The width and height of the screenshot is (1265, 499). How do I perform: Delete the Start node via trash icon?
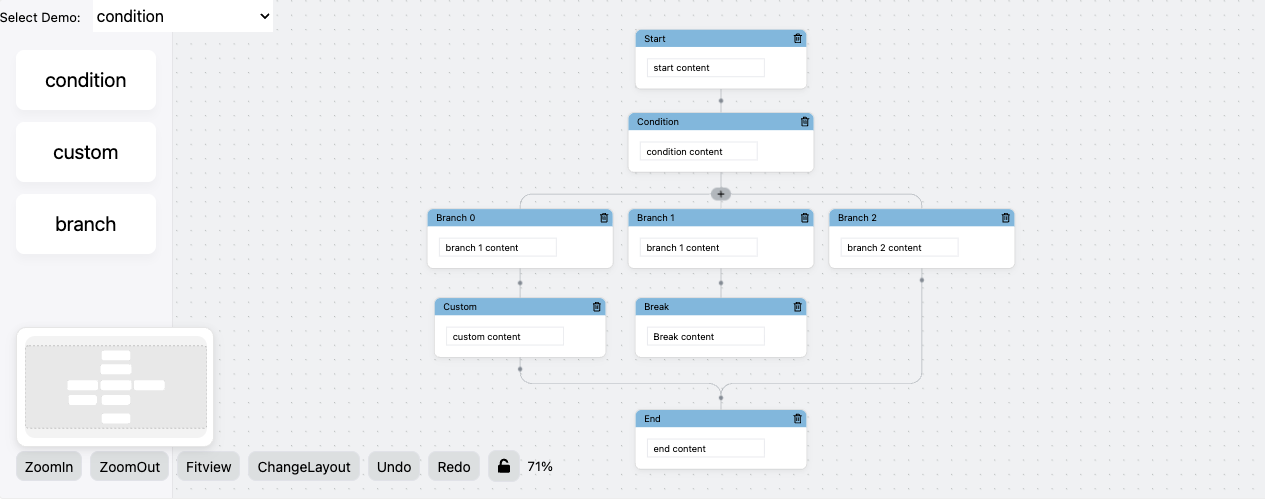point(797,39)
